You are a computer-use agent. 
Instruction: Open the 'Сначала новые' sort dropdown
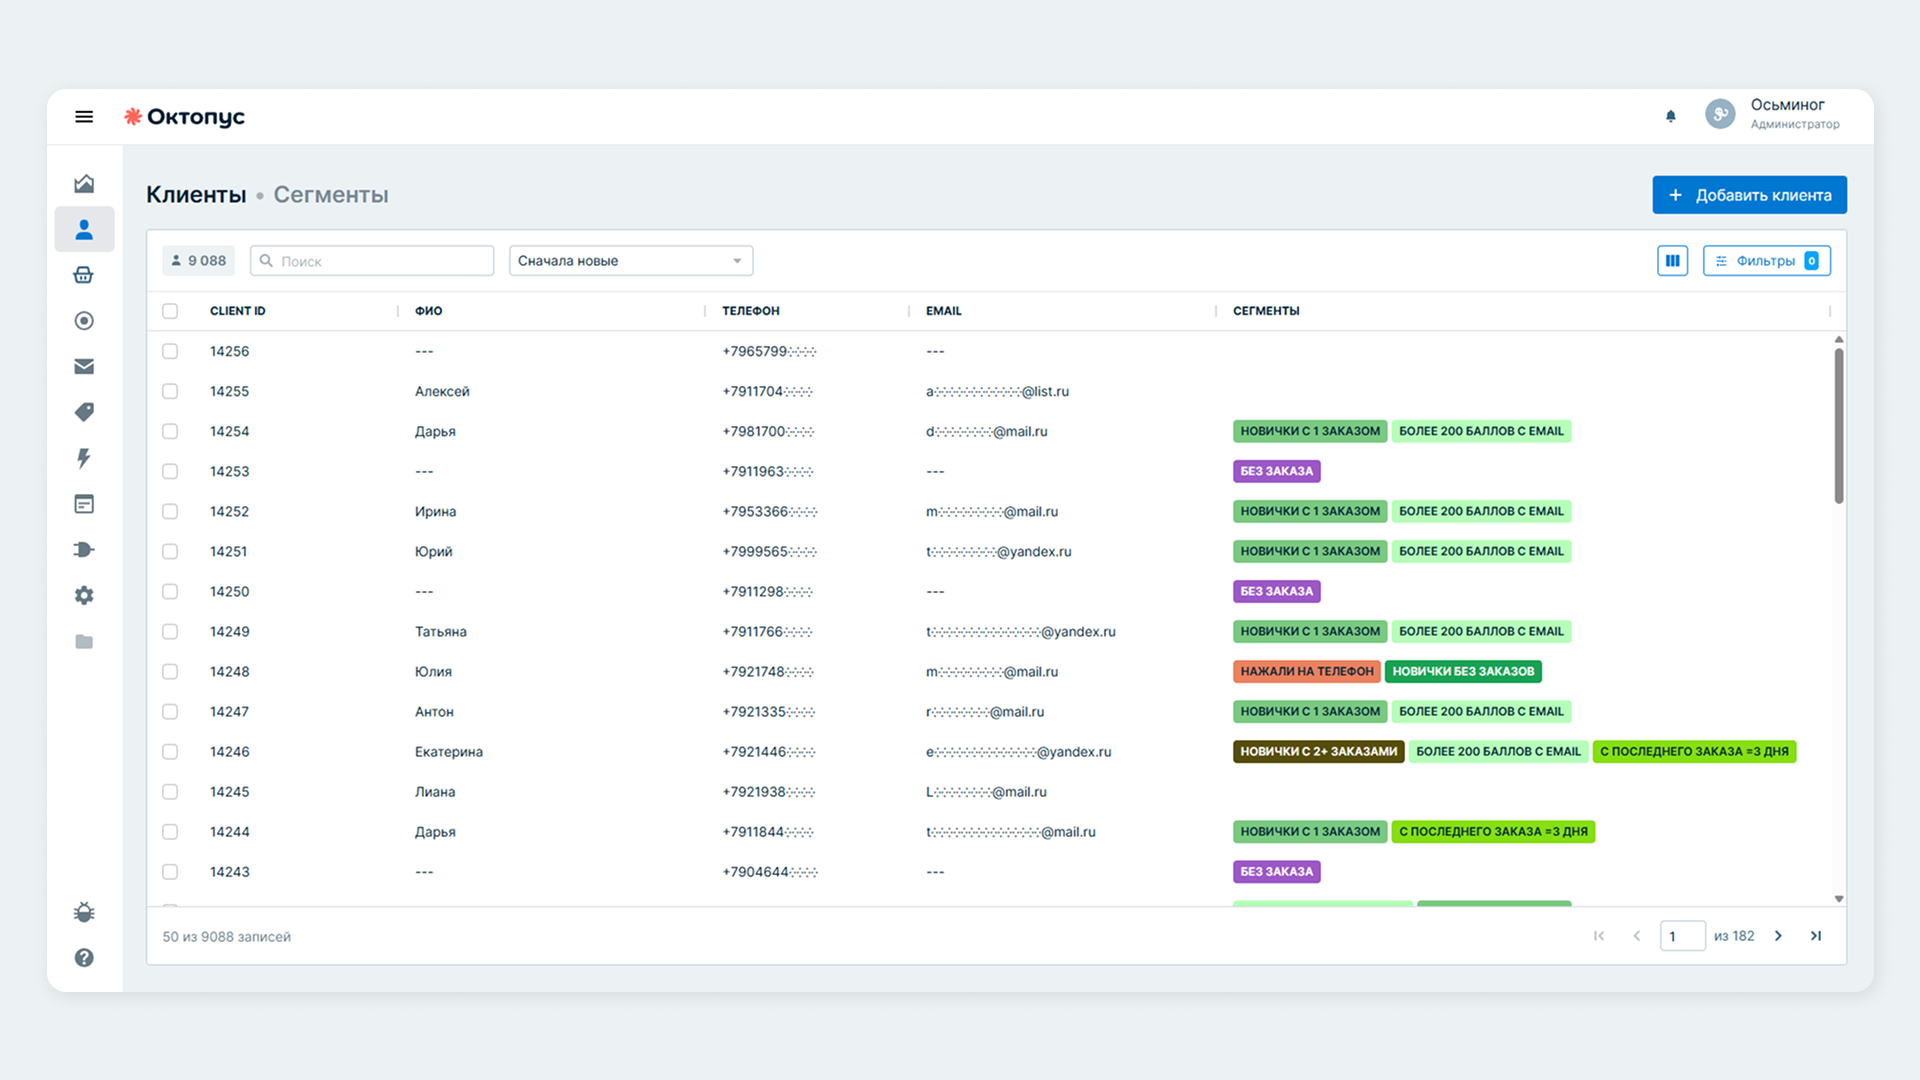pos(631,261)
